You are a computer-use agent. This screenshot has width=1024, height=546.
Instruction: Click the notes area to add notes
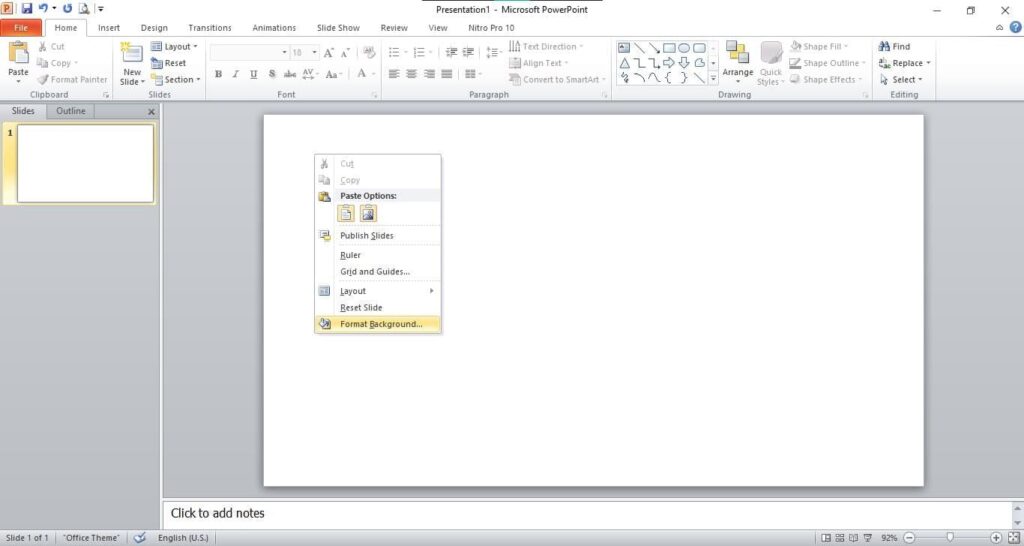[x=590, y=513]
